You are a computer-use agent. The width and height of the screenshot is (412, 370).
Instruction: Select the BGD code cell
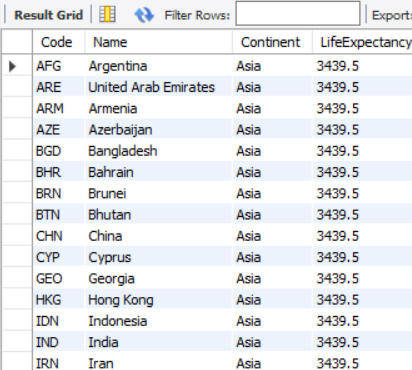point(59,151)
